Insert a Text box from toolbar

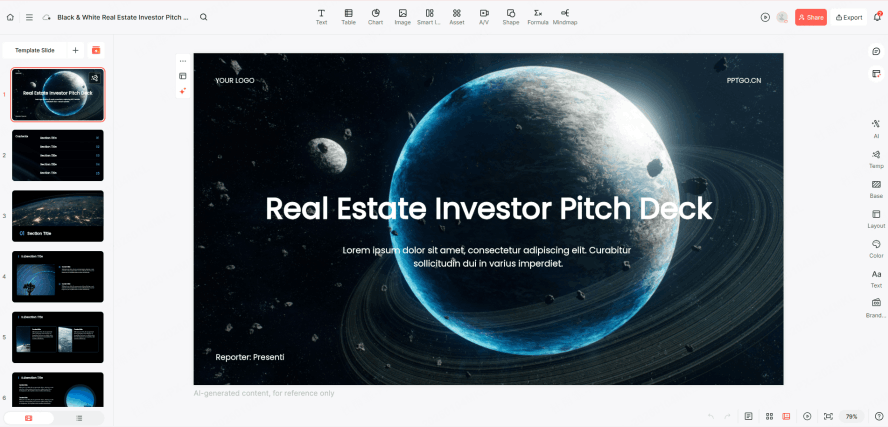[321, 17]
